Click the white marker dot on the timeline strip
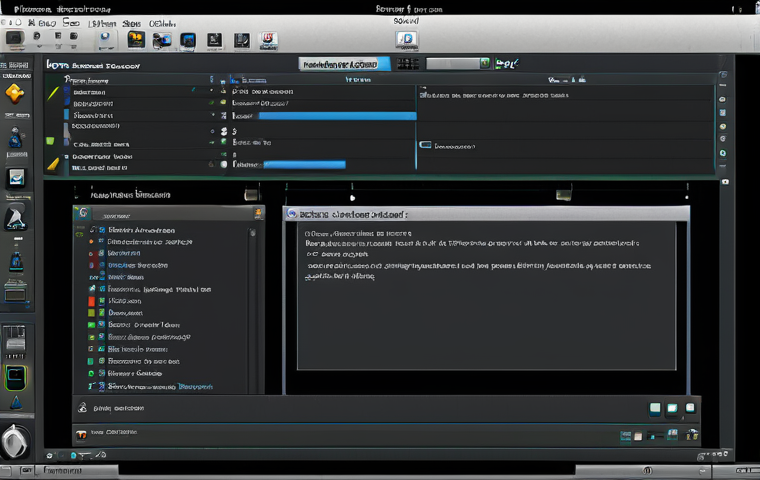This screenshot has width=760, height=480. [352, 197]
